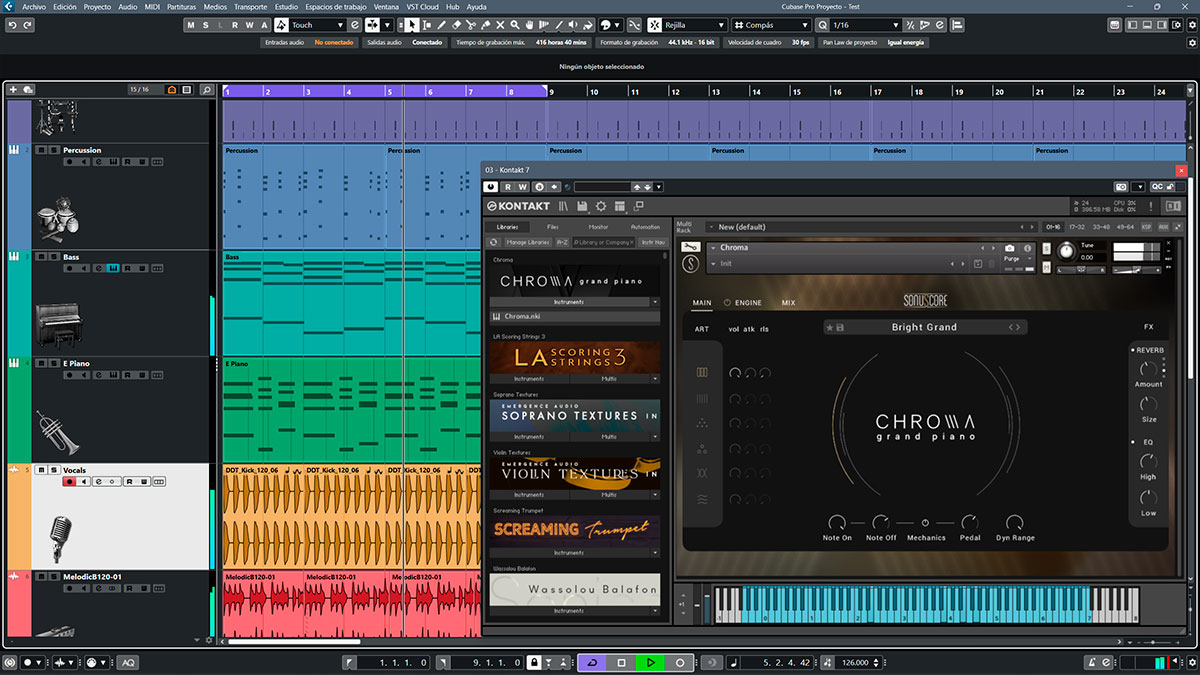
Task: Toggle the EQ effect on
Action: (x=1132, y=442)
